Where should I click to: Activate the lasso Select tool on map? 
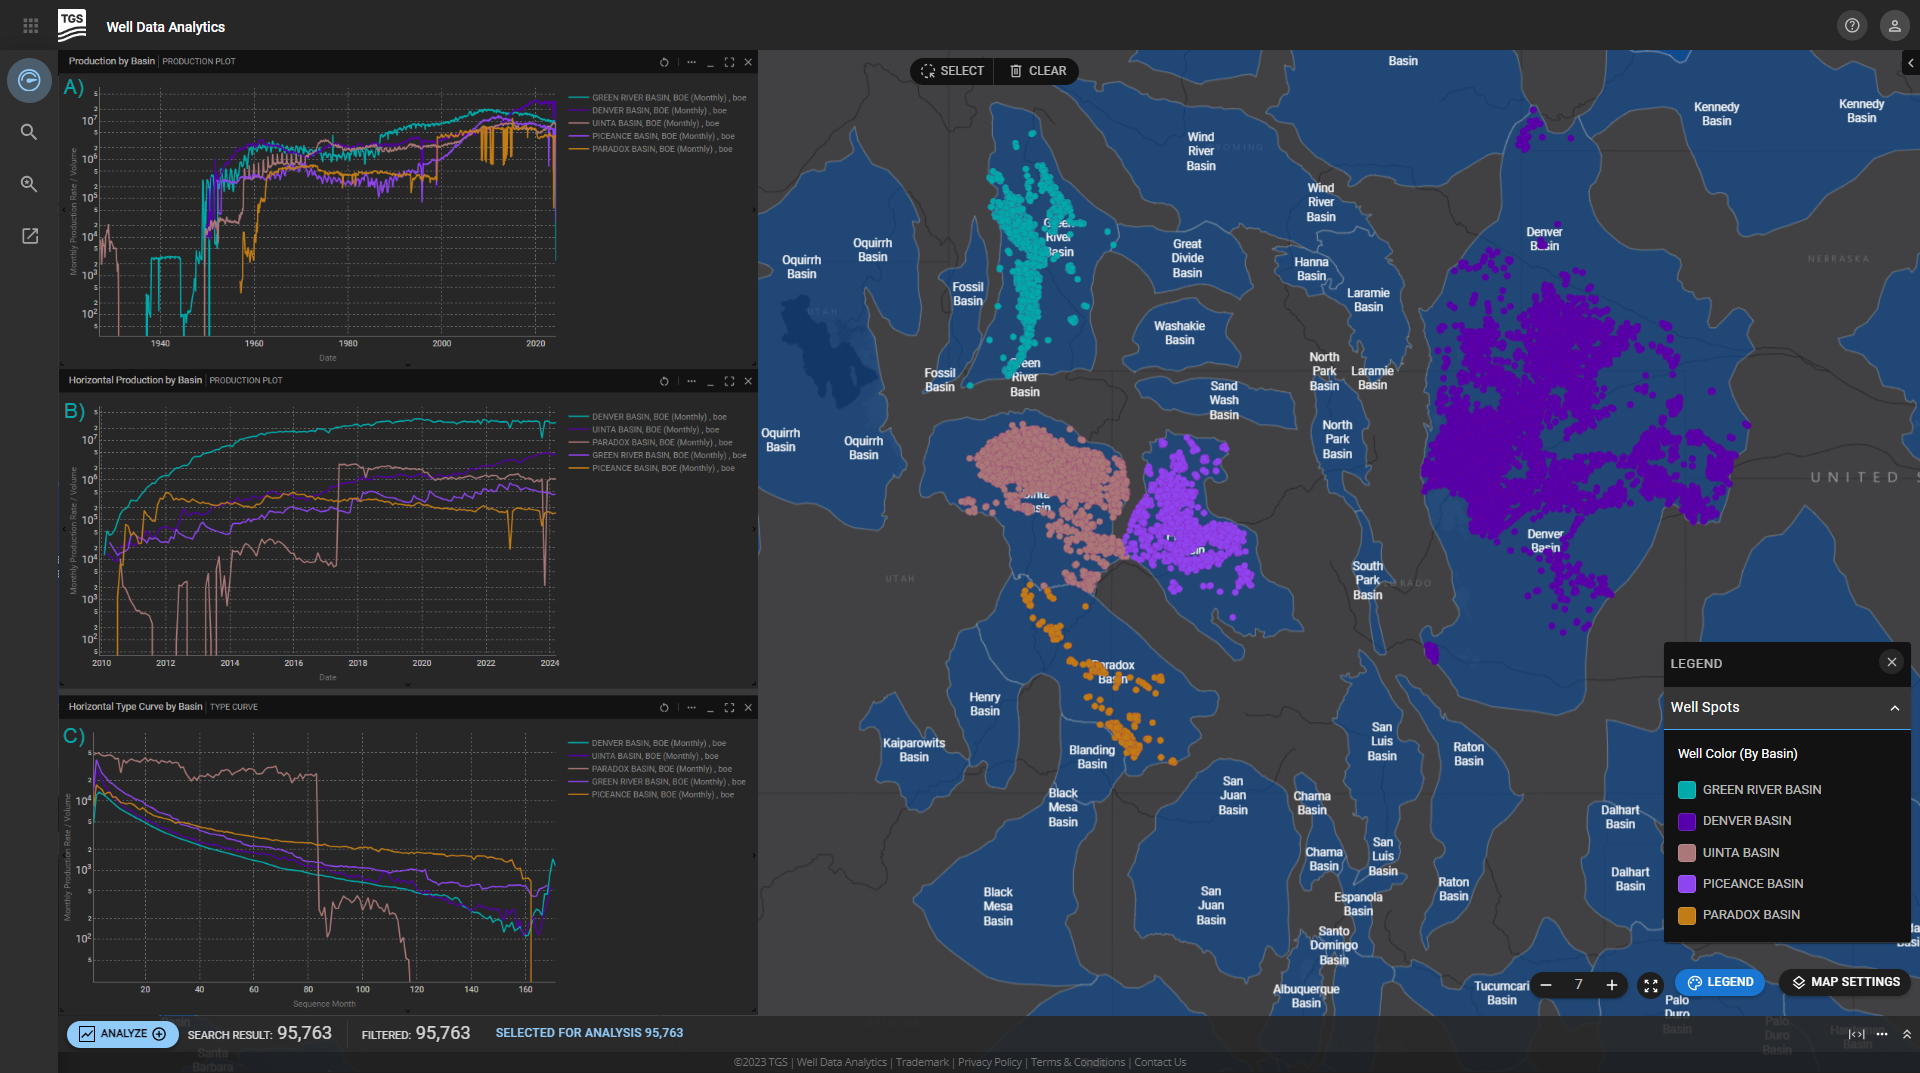952,71
